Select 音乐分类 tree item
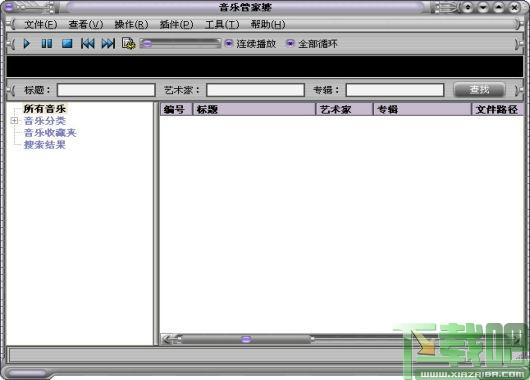530x380 pixels. 45,121
